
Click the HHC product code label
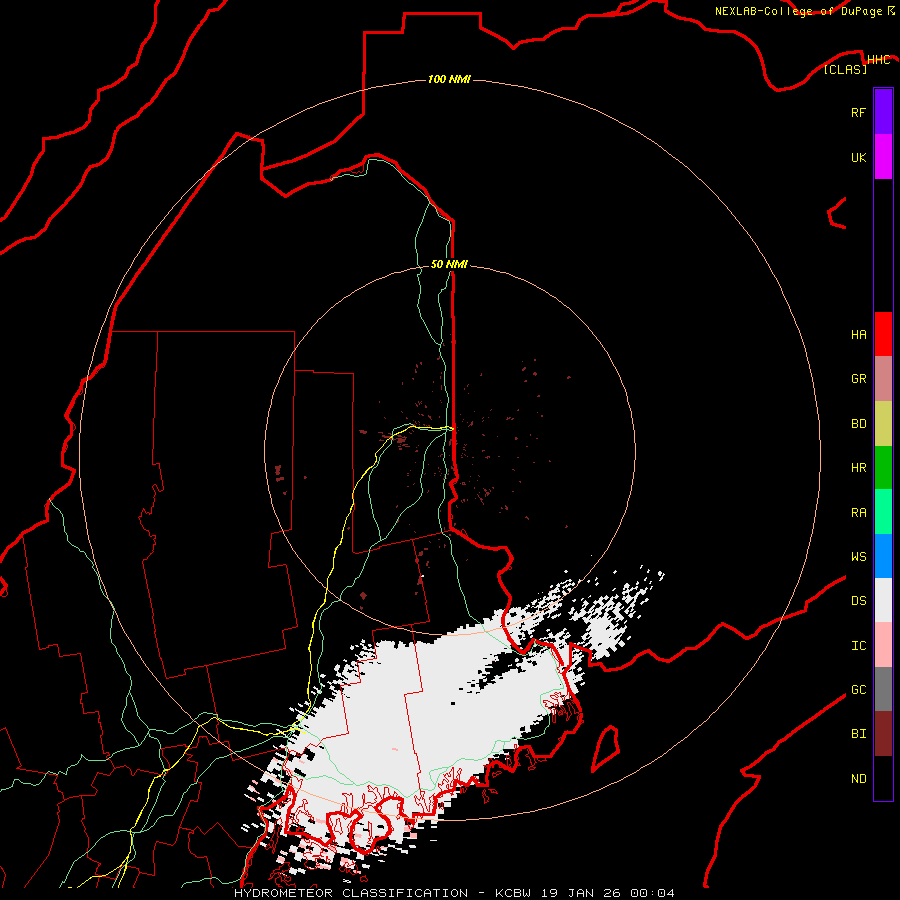click(x=878, y=60)
